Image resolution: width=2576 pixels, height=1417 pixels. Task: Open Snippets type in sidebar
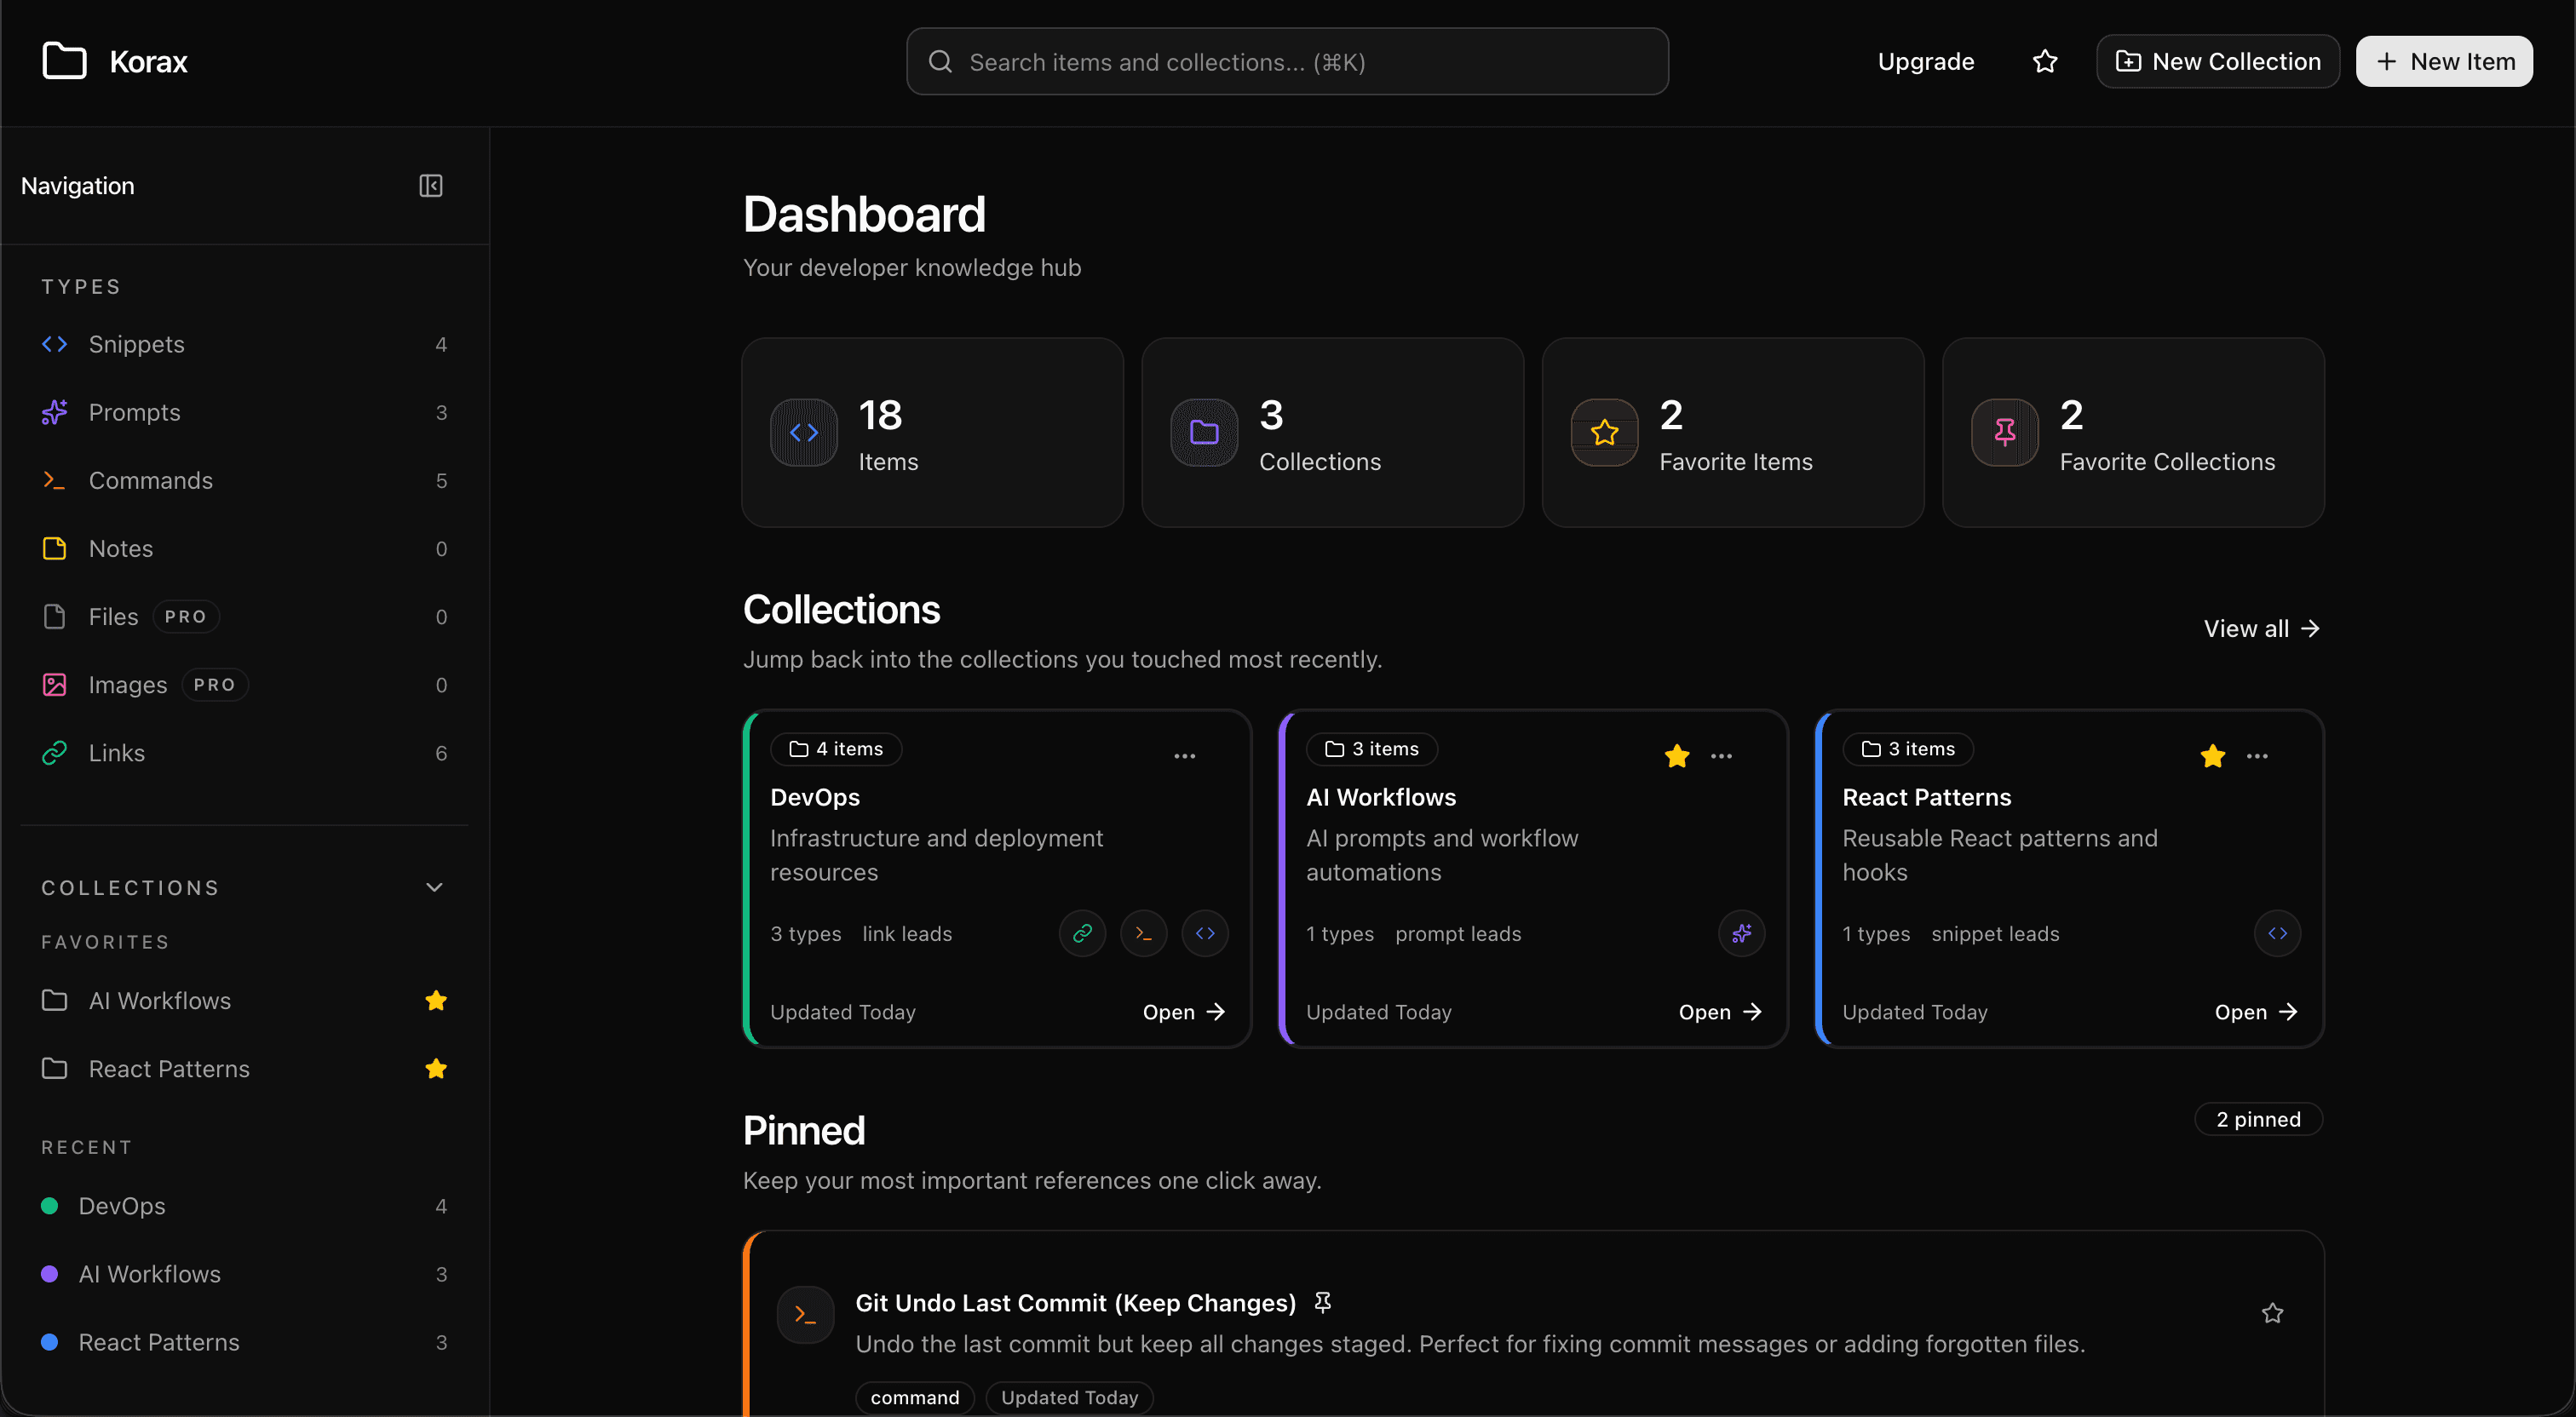pyautogui.click(x=244, y=344)
